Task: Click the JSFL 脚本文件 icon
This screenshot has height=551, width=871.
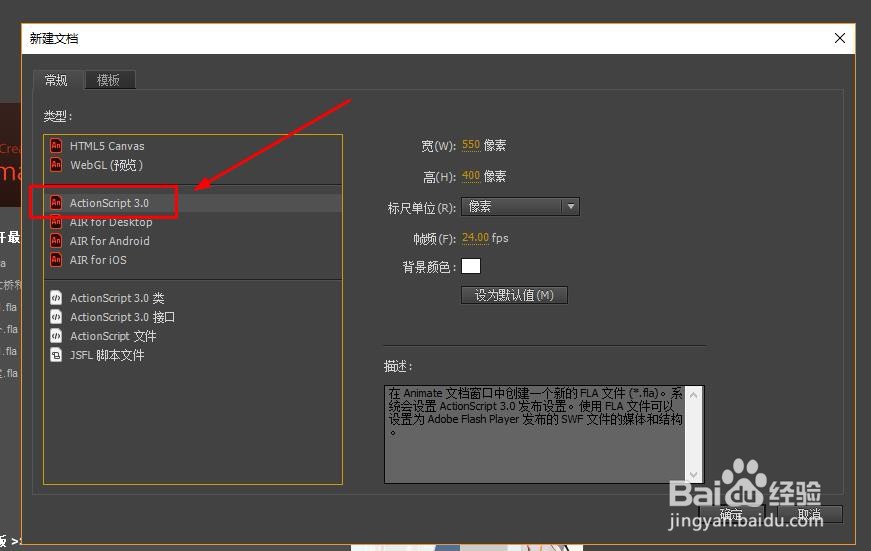Action: point(56,355)
